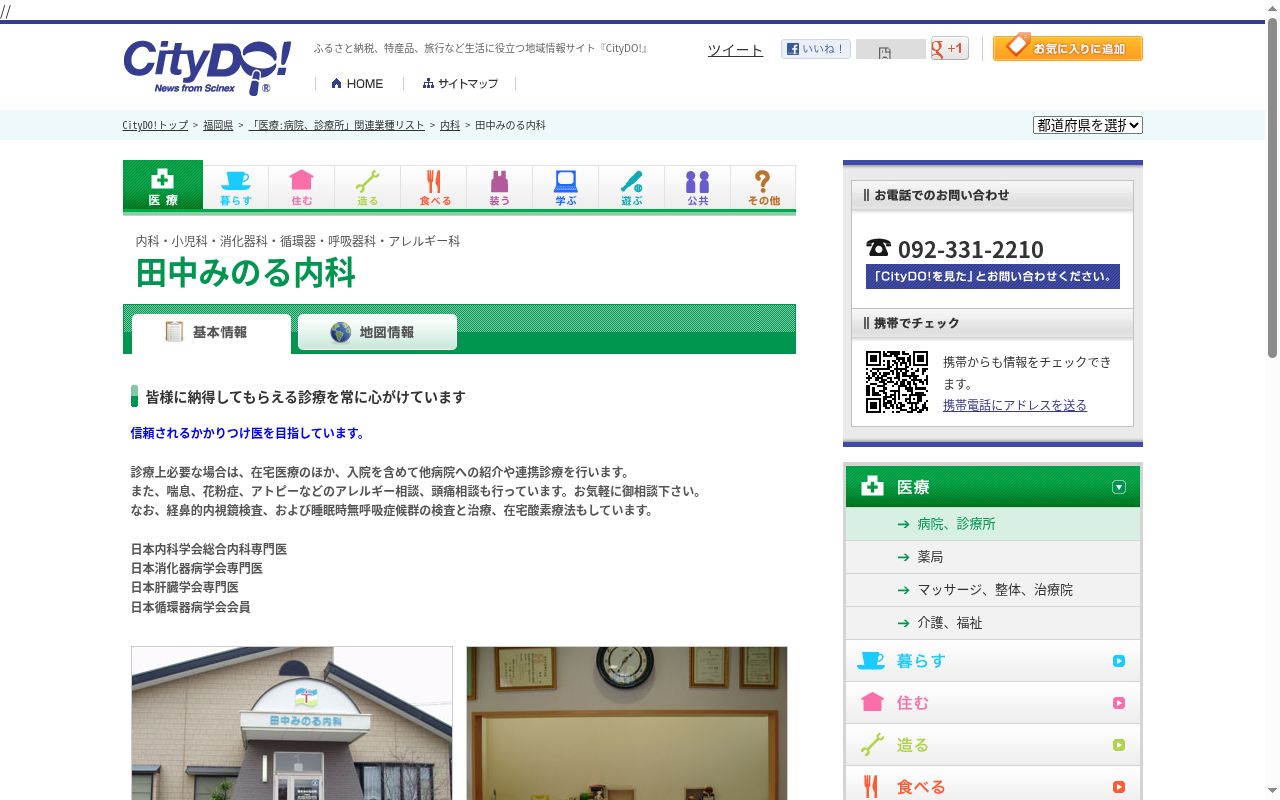Image resolution: width=1280 pixels, height=800 pixels.
Task: Select the 装う clothing category icon
Action: (500, 188)
